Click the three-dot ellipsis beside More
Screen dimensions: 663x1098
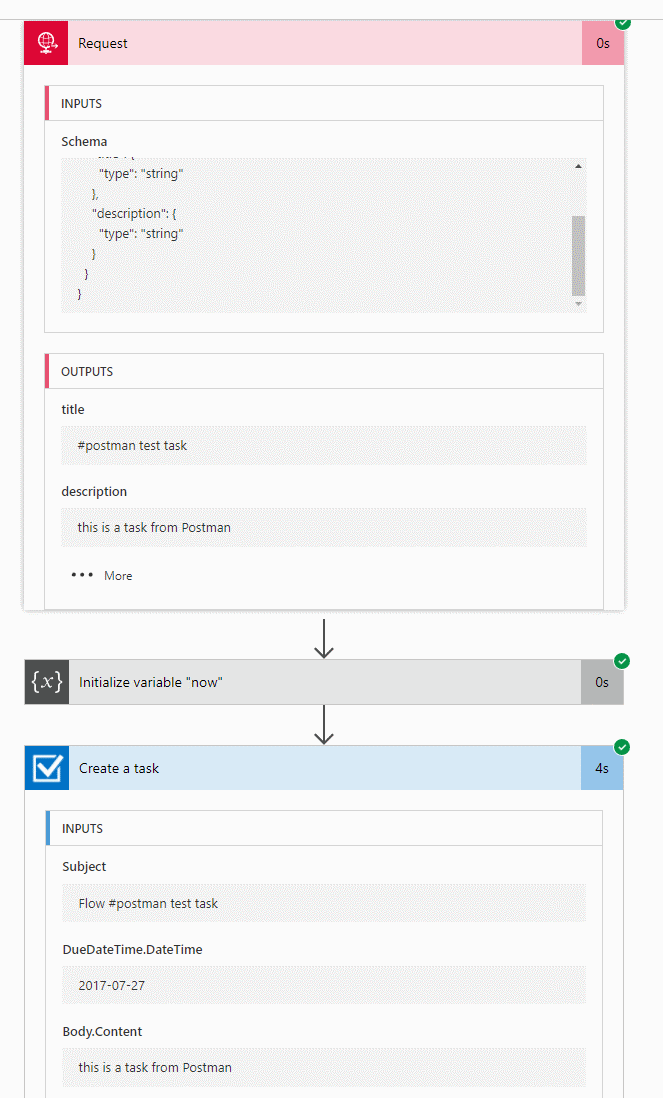pos(82,575)
